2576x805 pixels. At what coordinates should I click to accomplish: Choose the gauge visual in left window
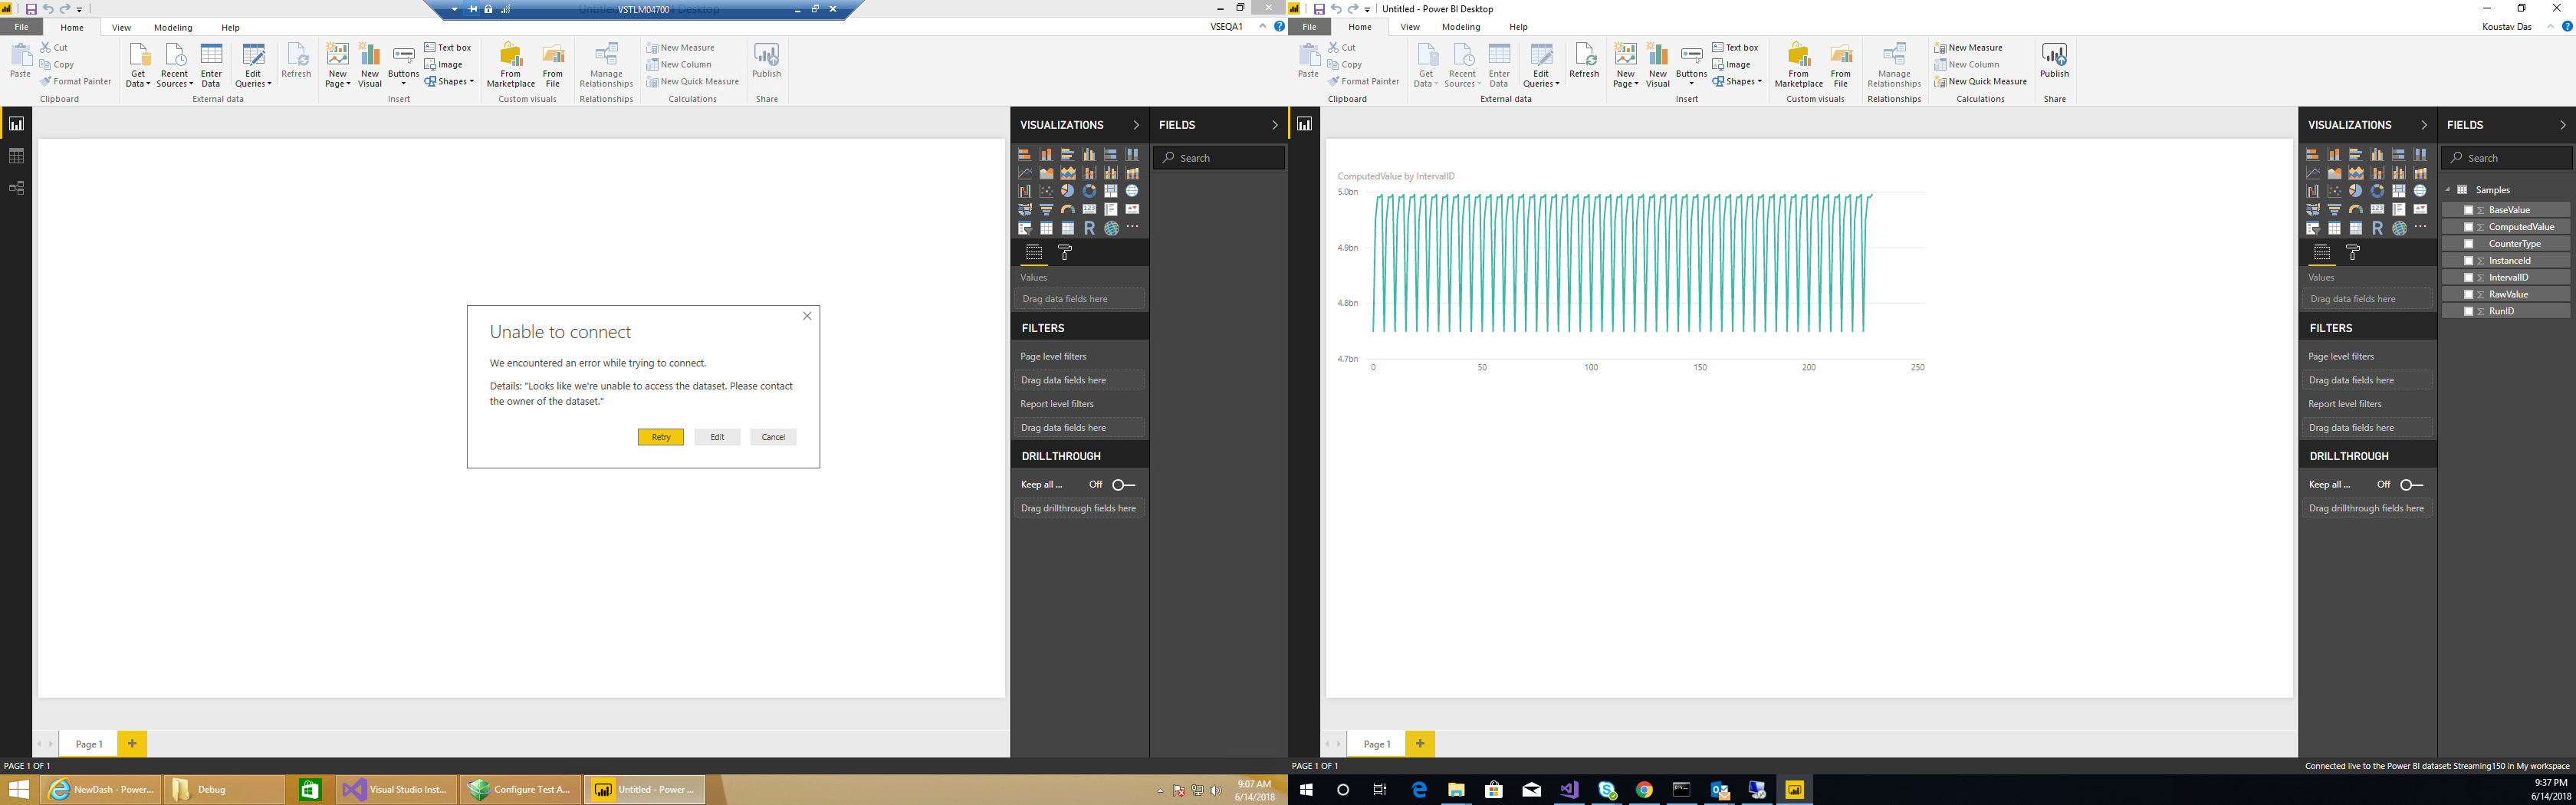click(1068, 210)
